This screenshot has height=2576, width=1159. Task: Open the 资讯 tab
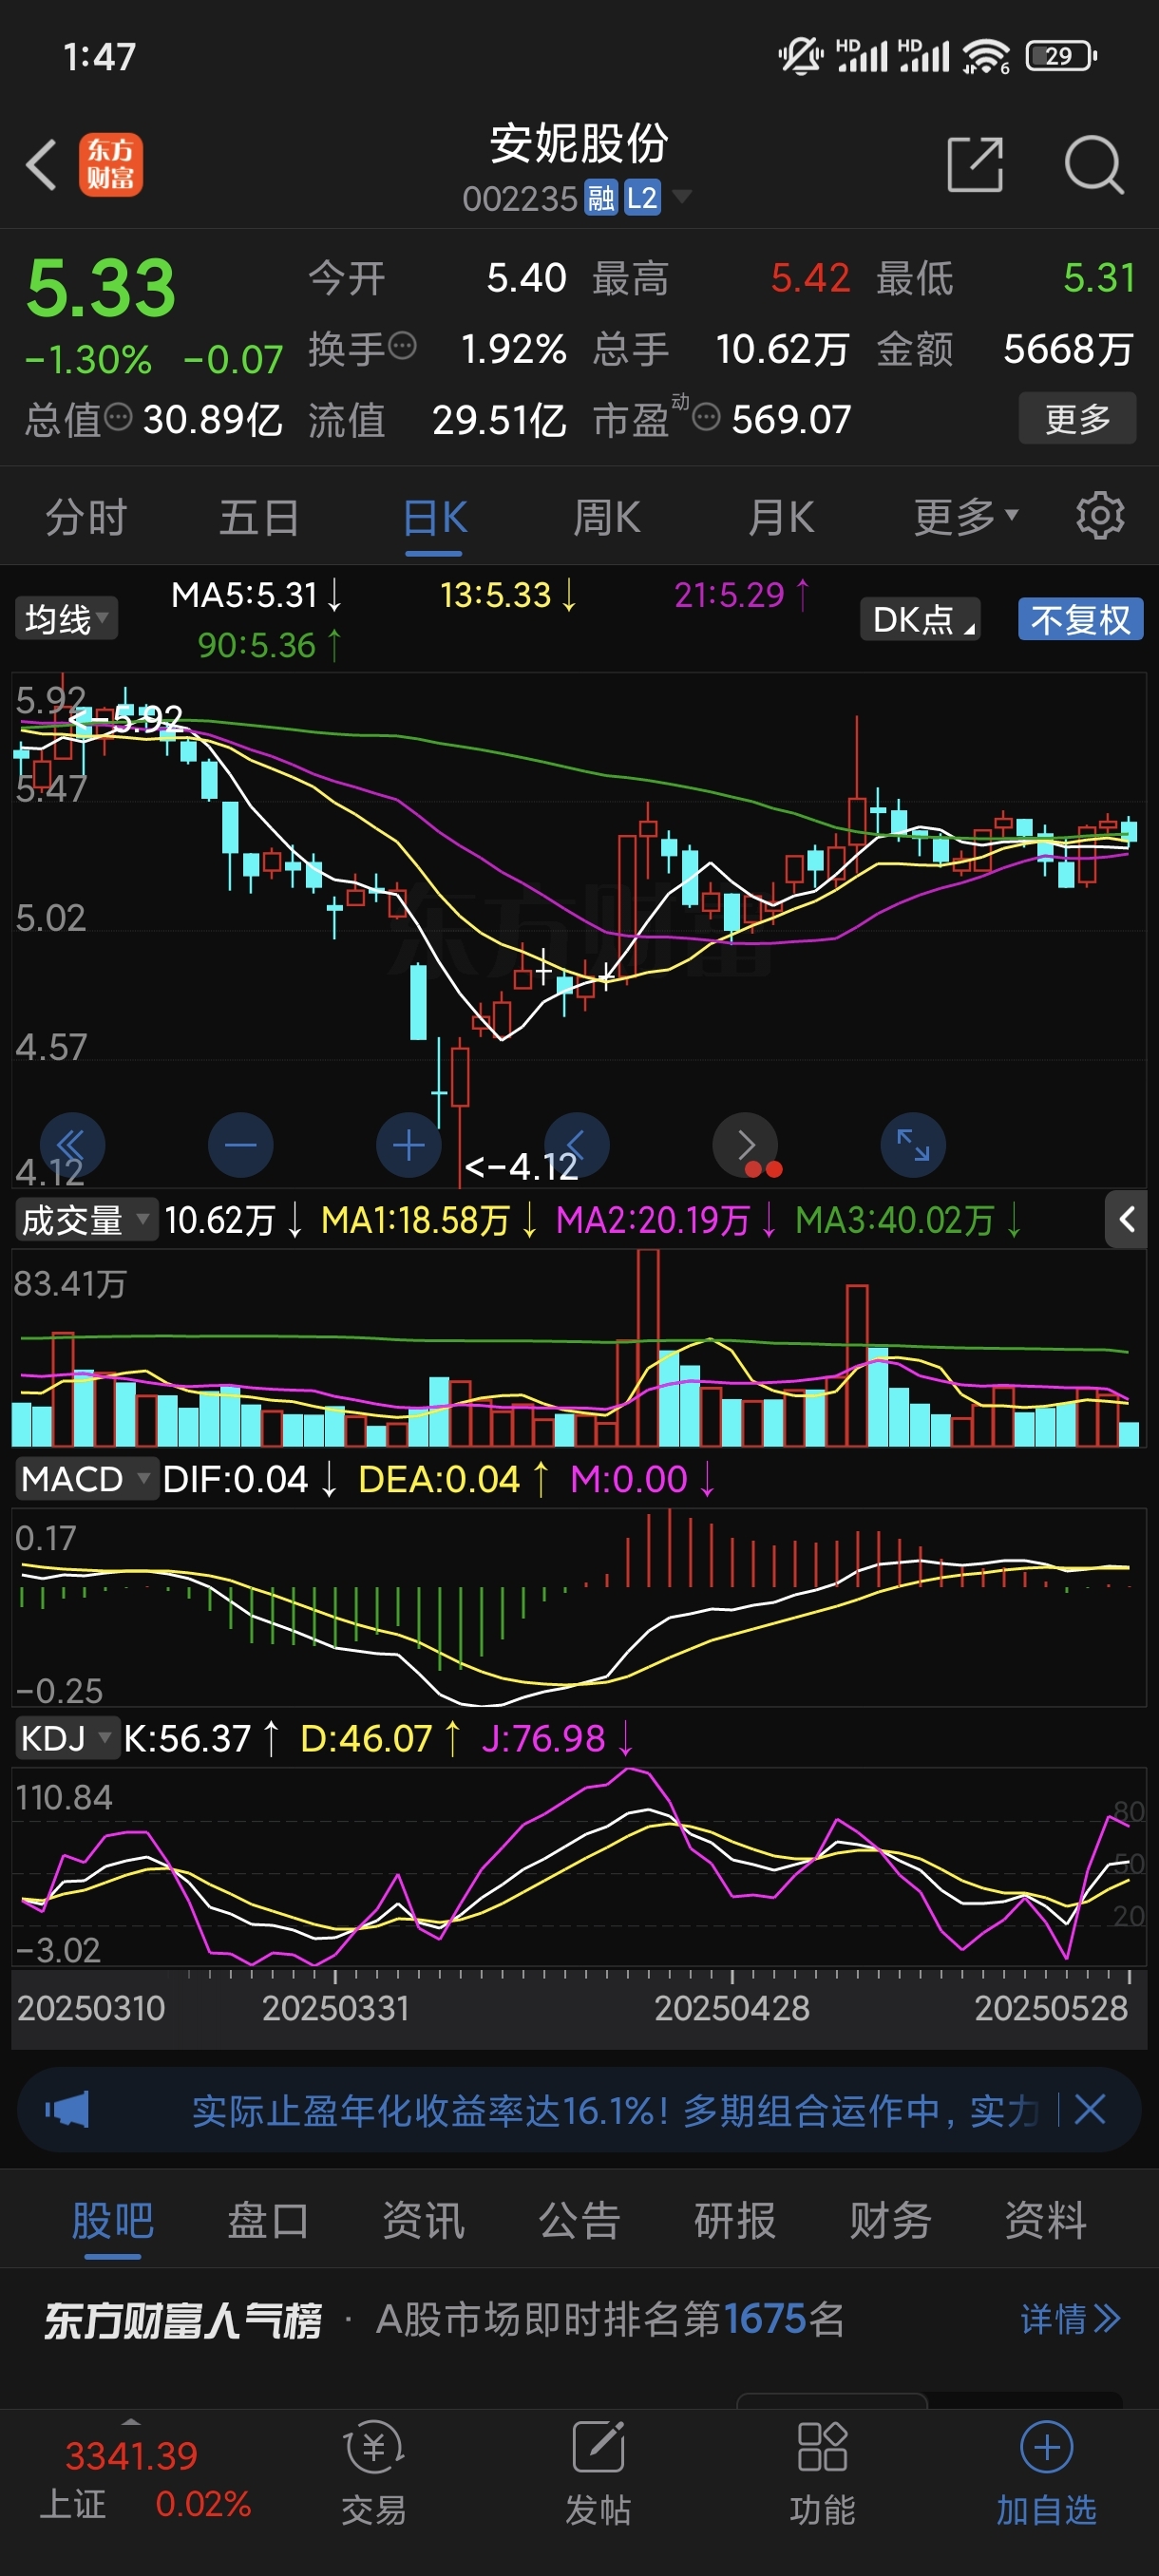(x=423, y=2219)
